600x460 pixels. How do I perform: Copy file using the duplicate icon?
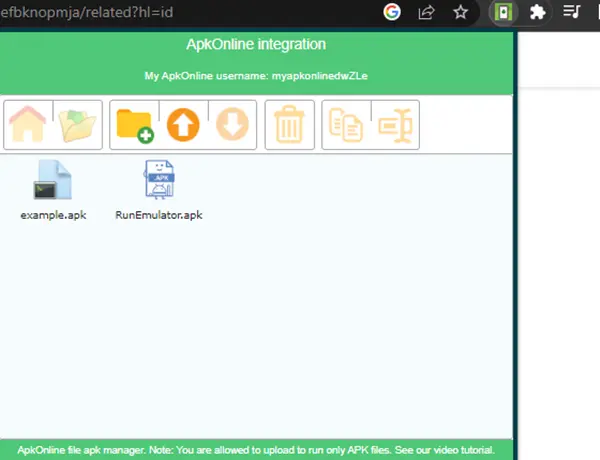pyautogui.click(x=346, y=125)
